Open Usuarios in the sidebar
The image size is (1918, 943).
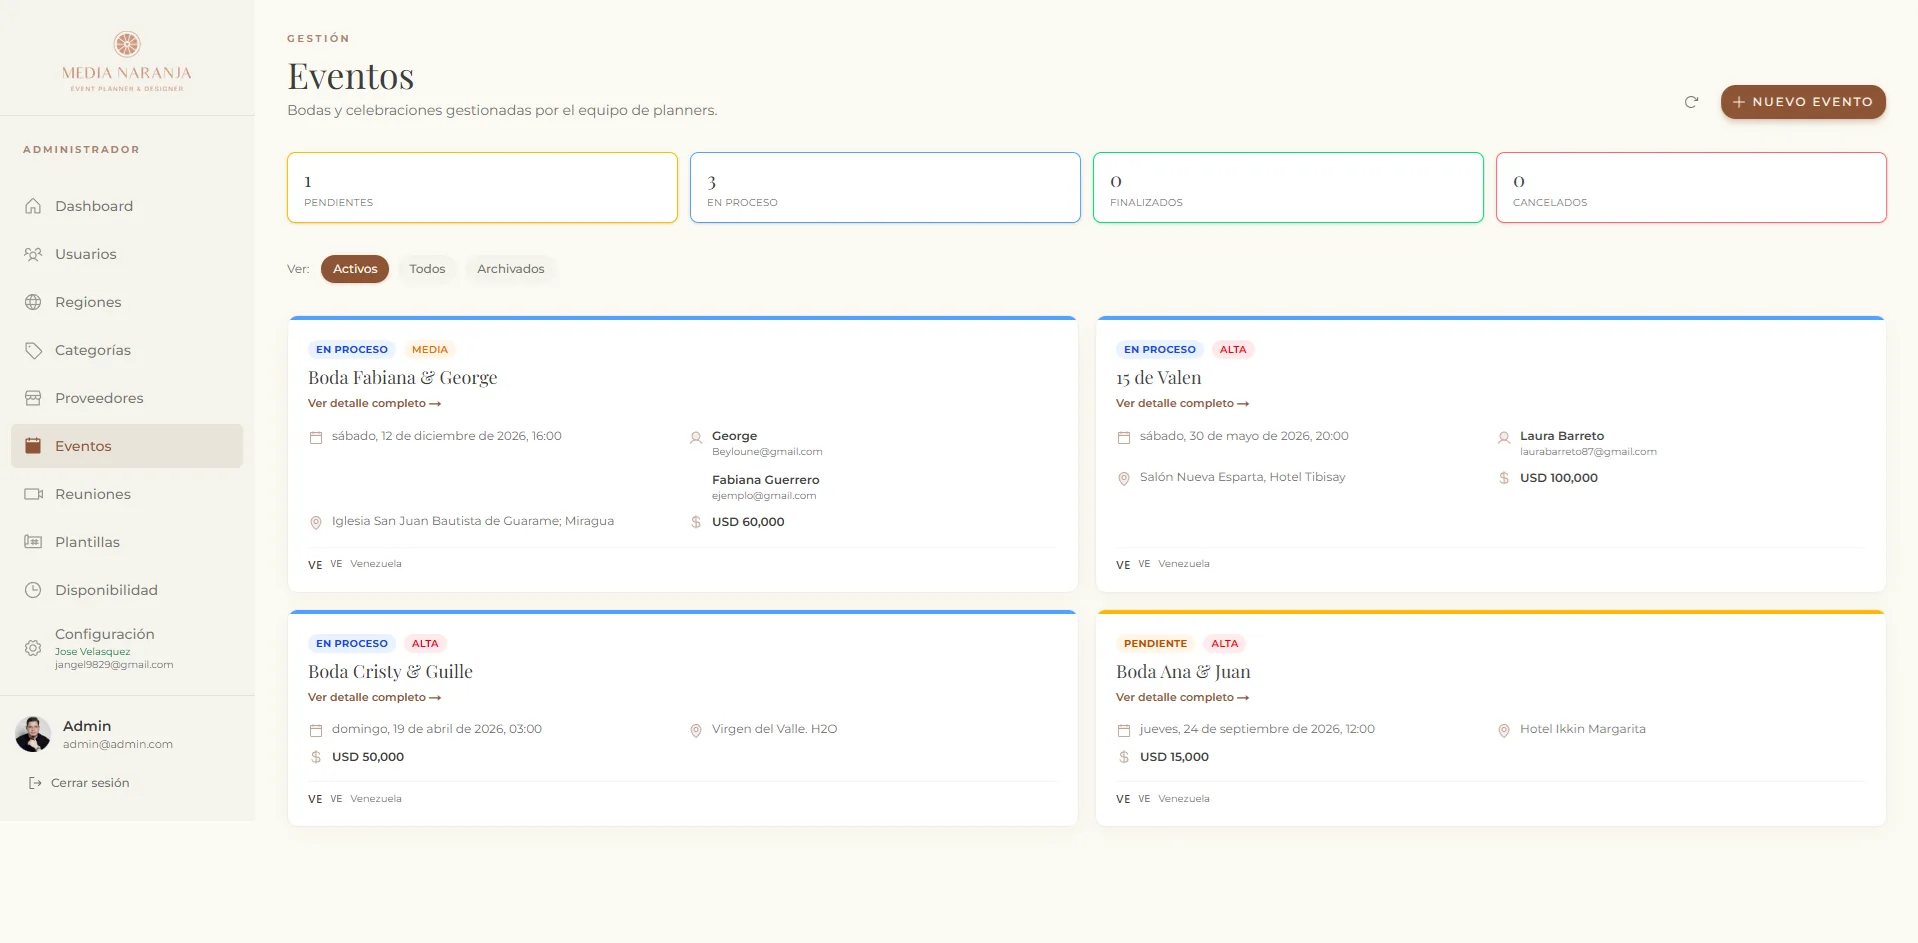point(127,254)
